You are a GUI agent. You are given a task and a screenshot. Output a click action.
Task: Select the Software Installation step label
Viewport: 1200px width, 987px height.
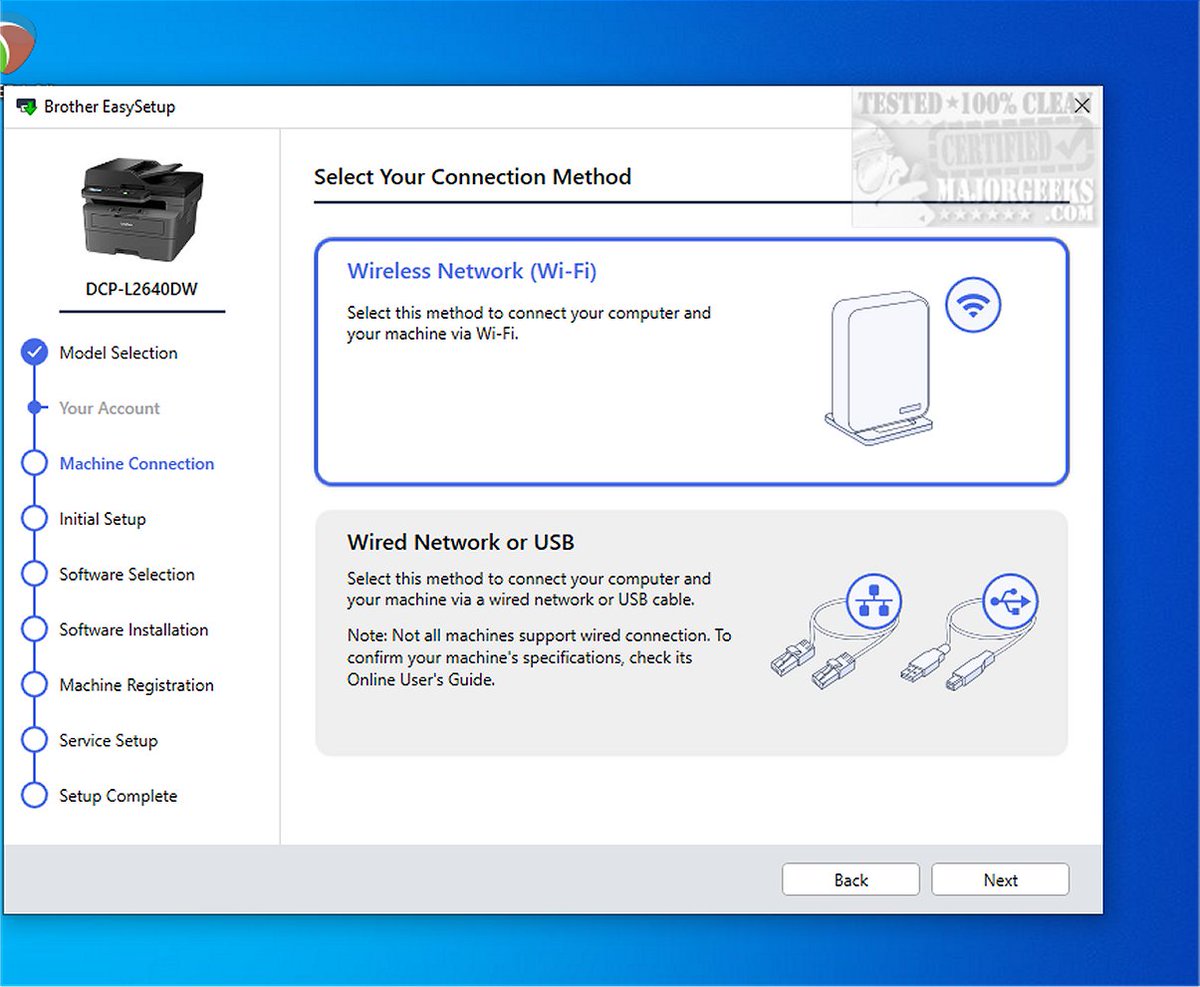[134, 630]
